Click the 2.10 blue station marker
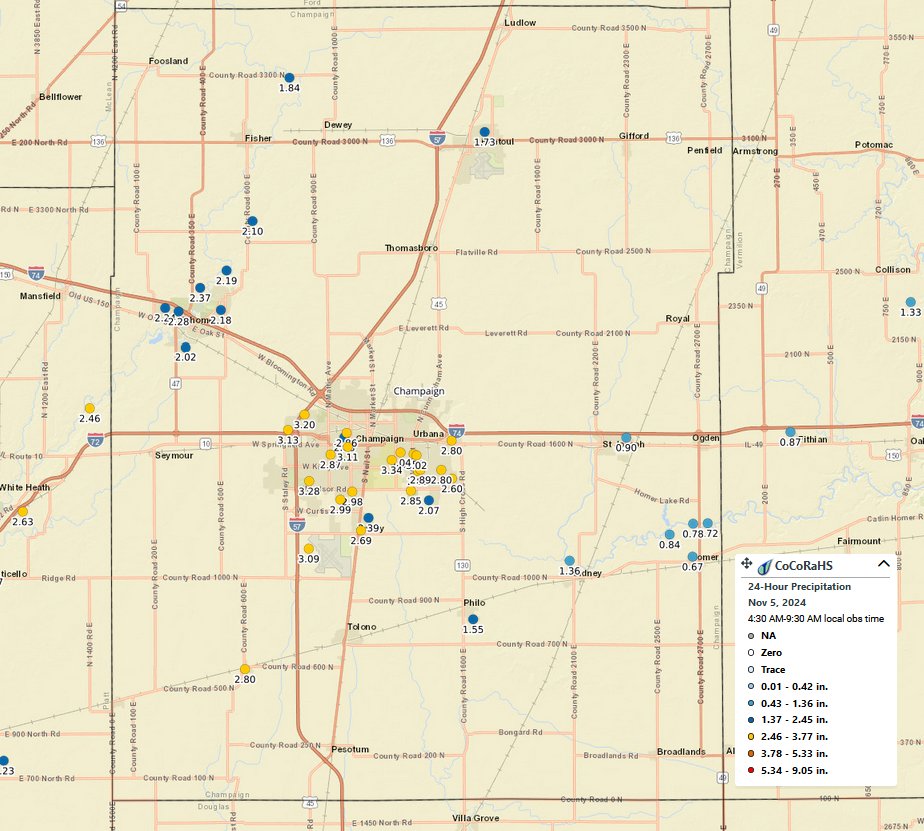 click(x=252, y=221)
